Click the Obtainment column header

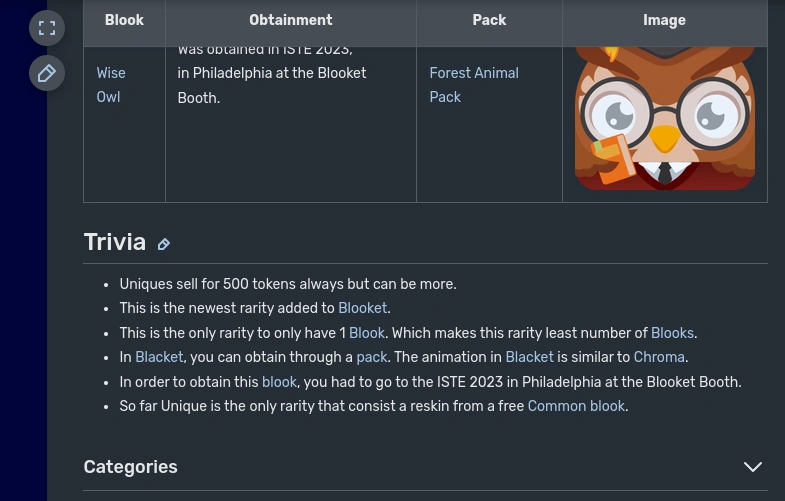291,20
